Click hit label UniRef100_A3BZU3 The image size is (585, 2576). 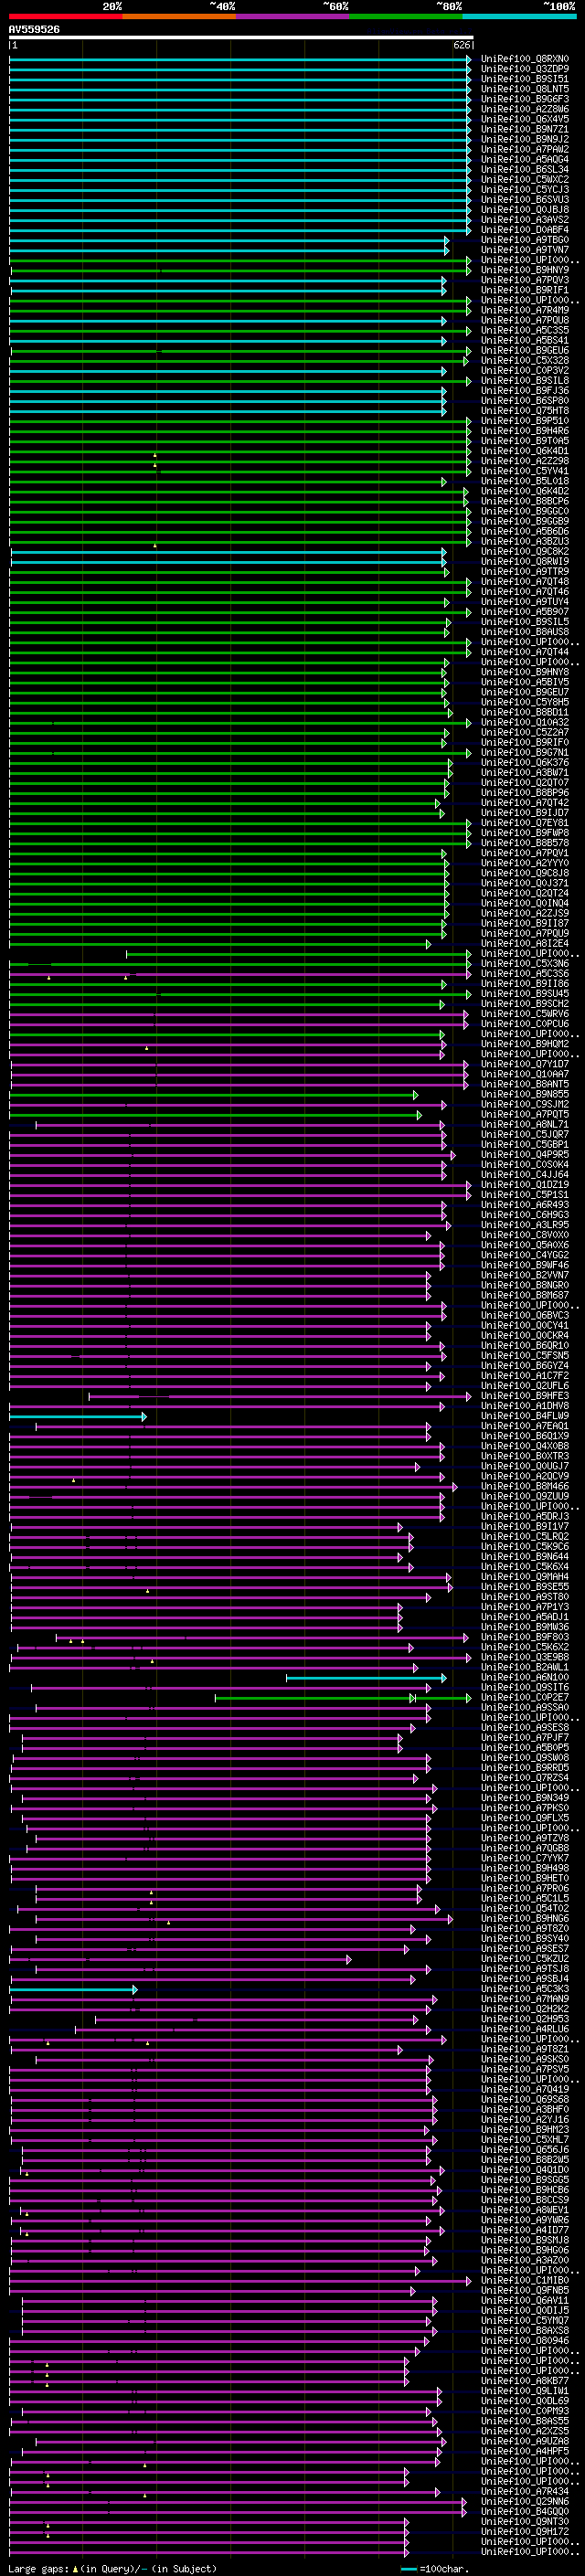[x=525, y=541]
